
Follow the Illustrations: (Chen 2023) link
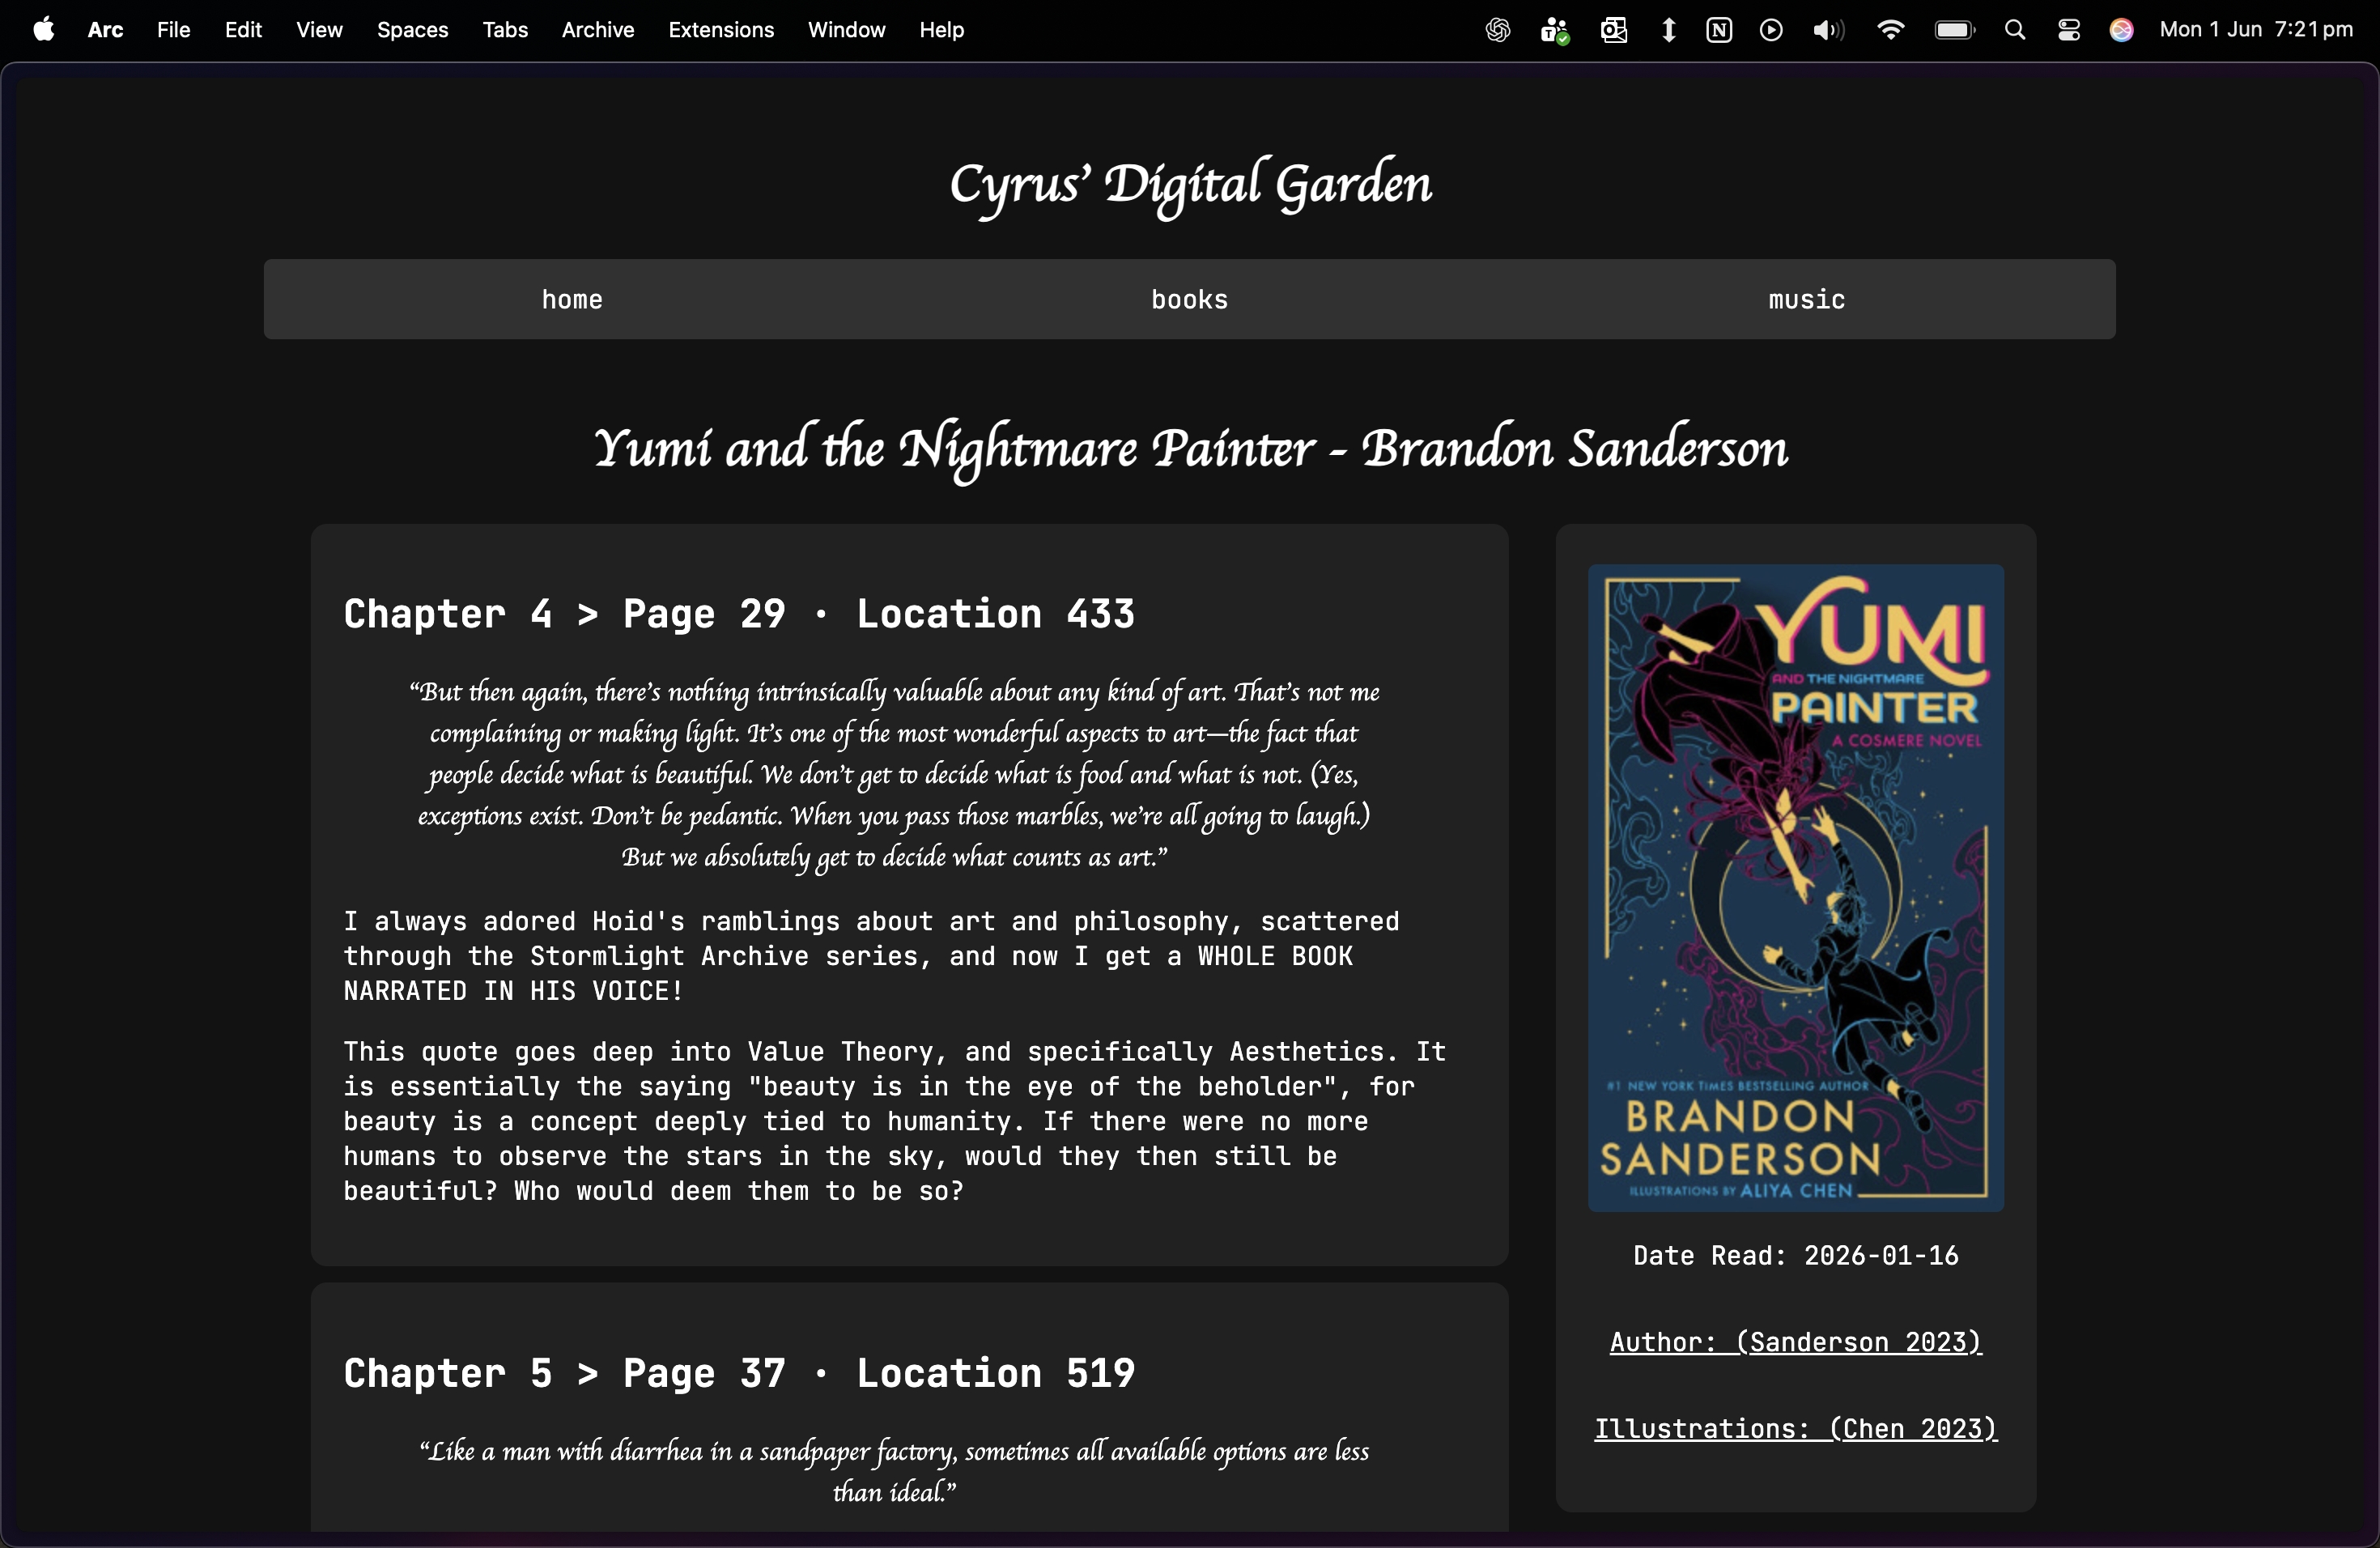[x=1795, y=1429]
